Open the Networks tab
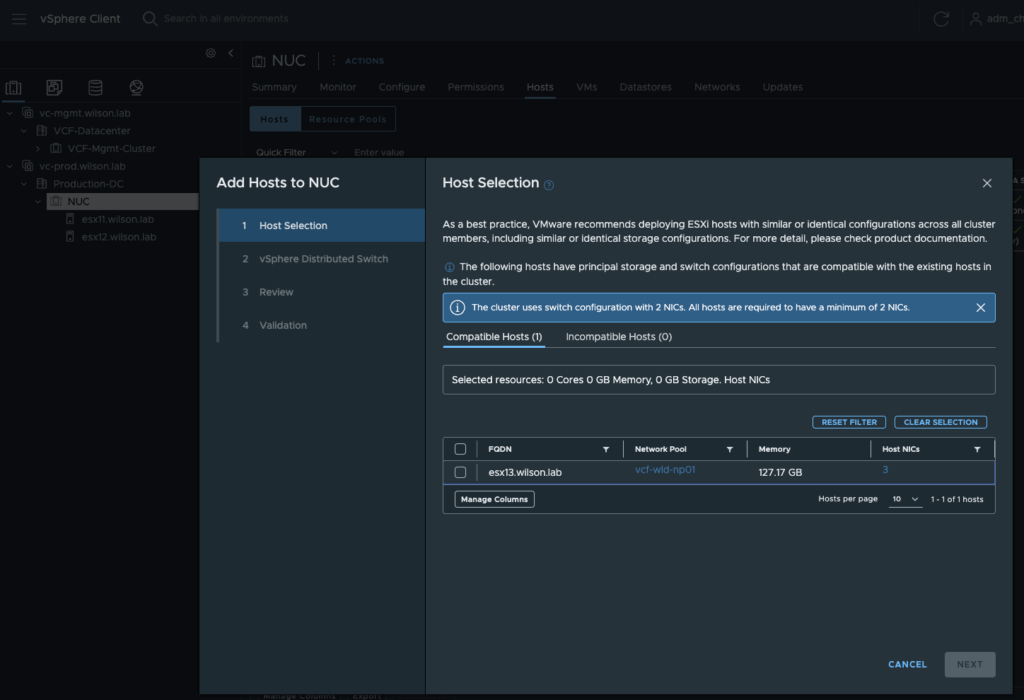 click(717, 87)
